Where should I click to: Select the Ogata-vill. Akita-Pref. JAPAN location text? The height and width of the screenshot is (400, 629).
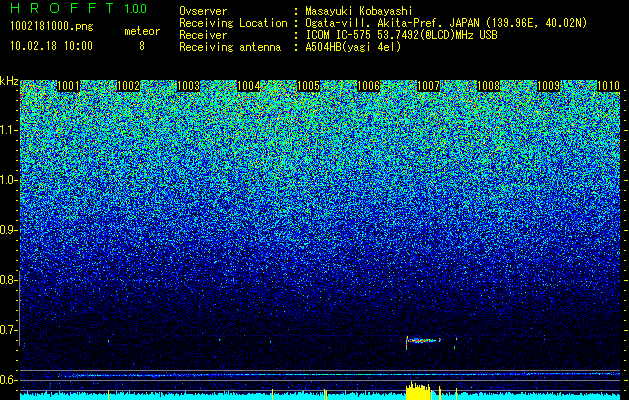[x=446, y=23]
